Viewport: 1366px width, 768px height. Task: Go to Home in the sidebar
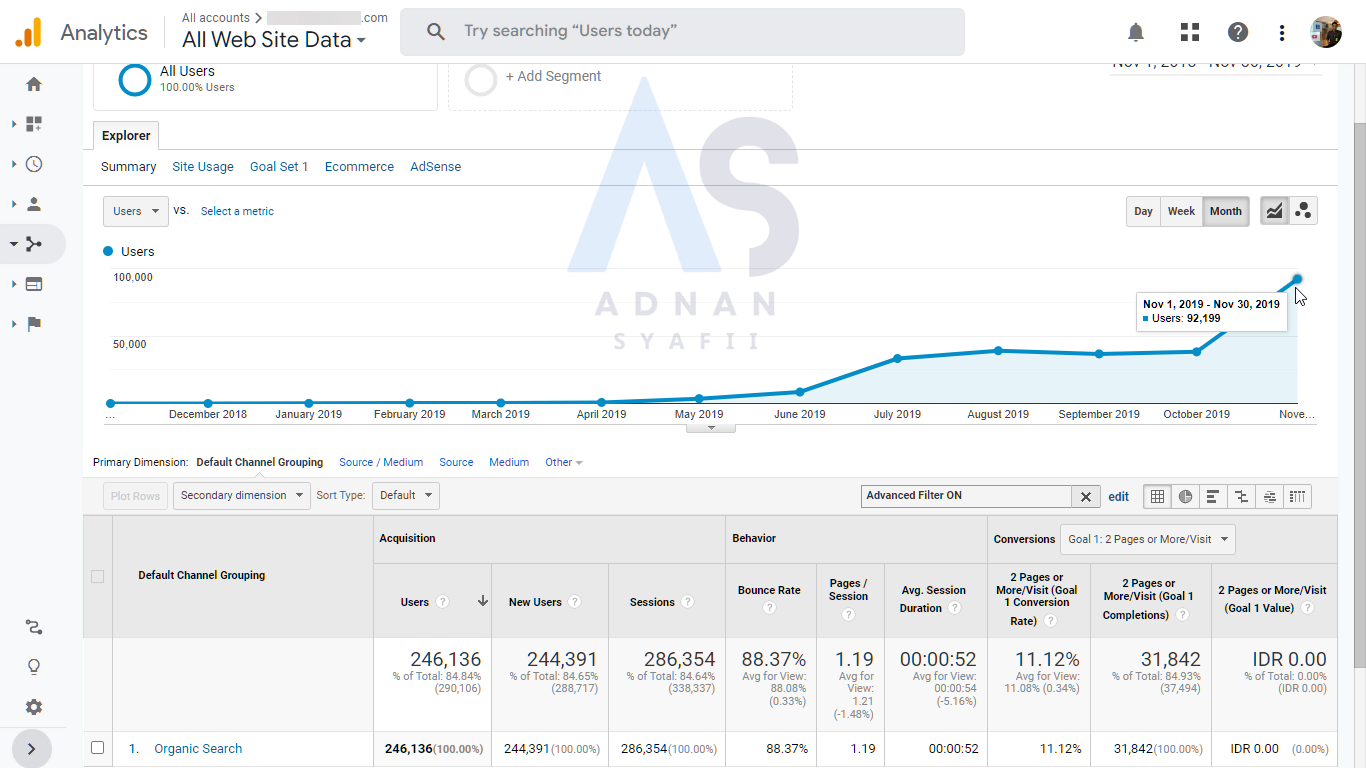(34, 84)
